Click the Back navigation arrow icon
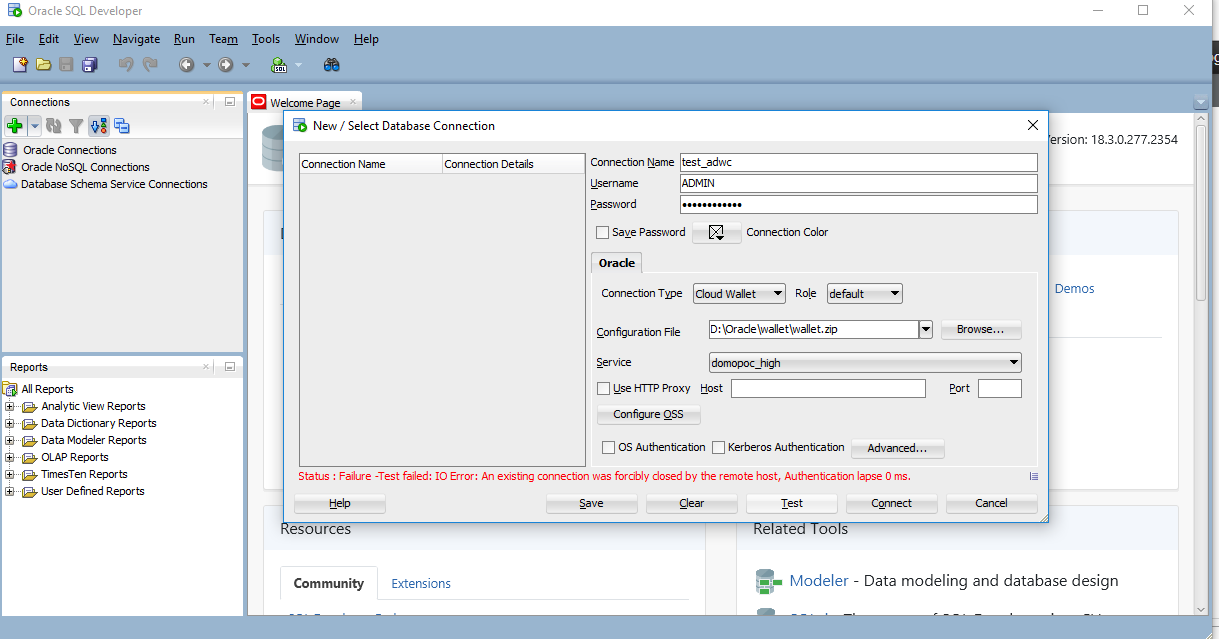 point(186,65)
